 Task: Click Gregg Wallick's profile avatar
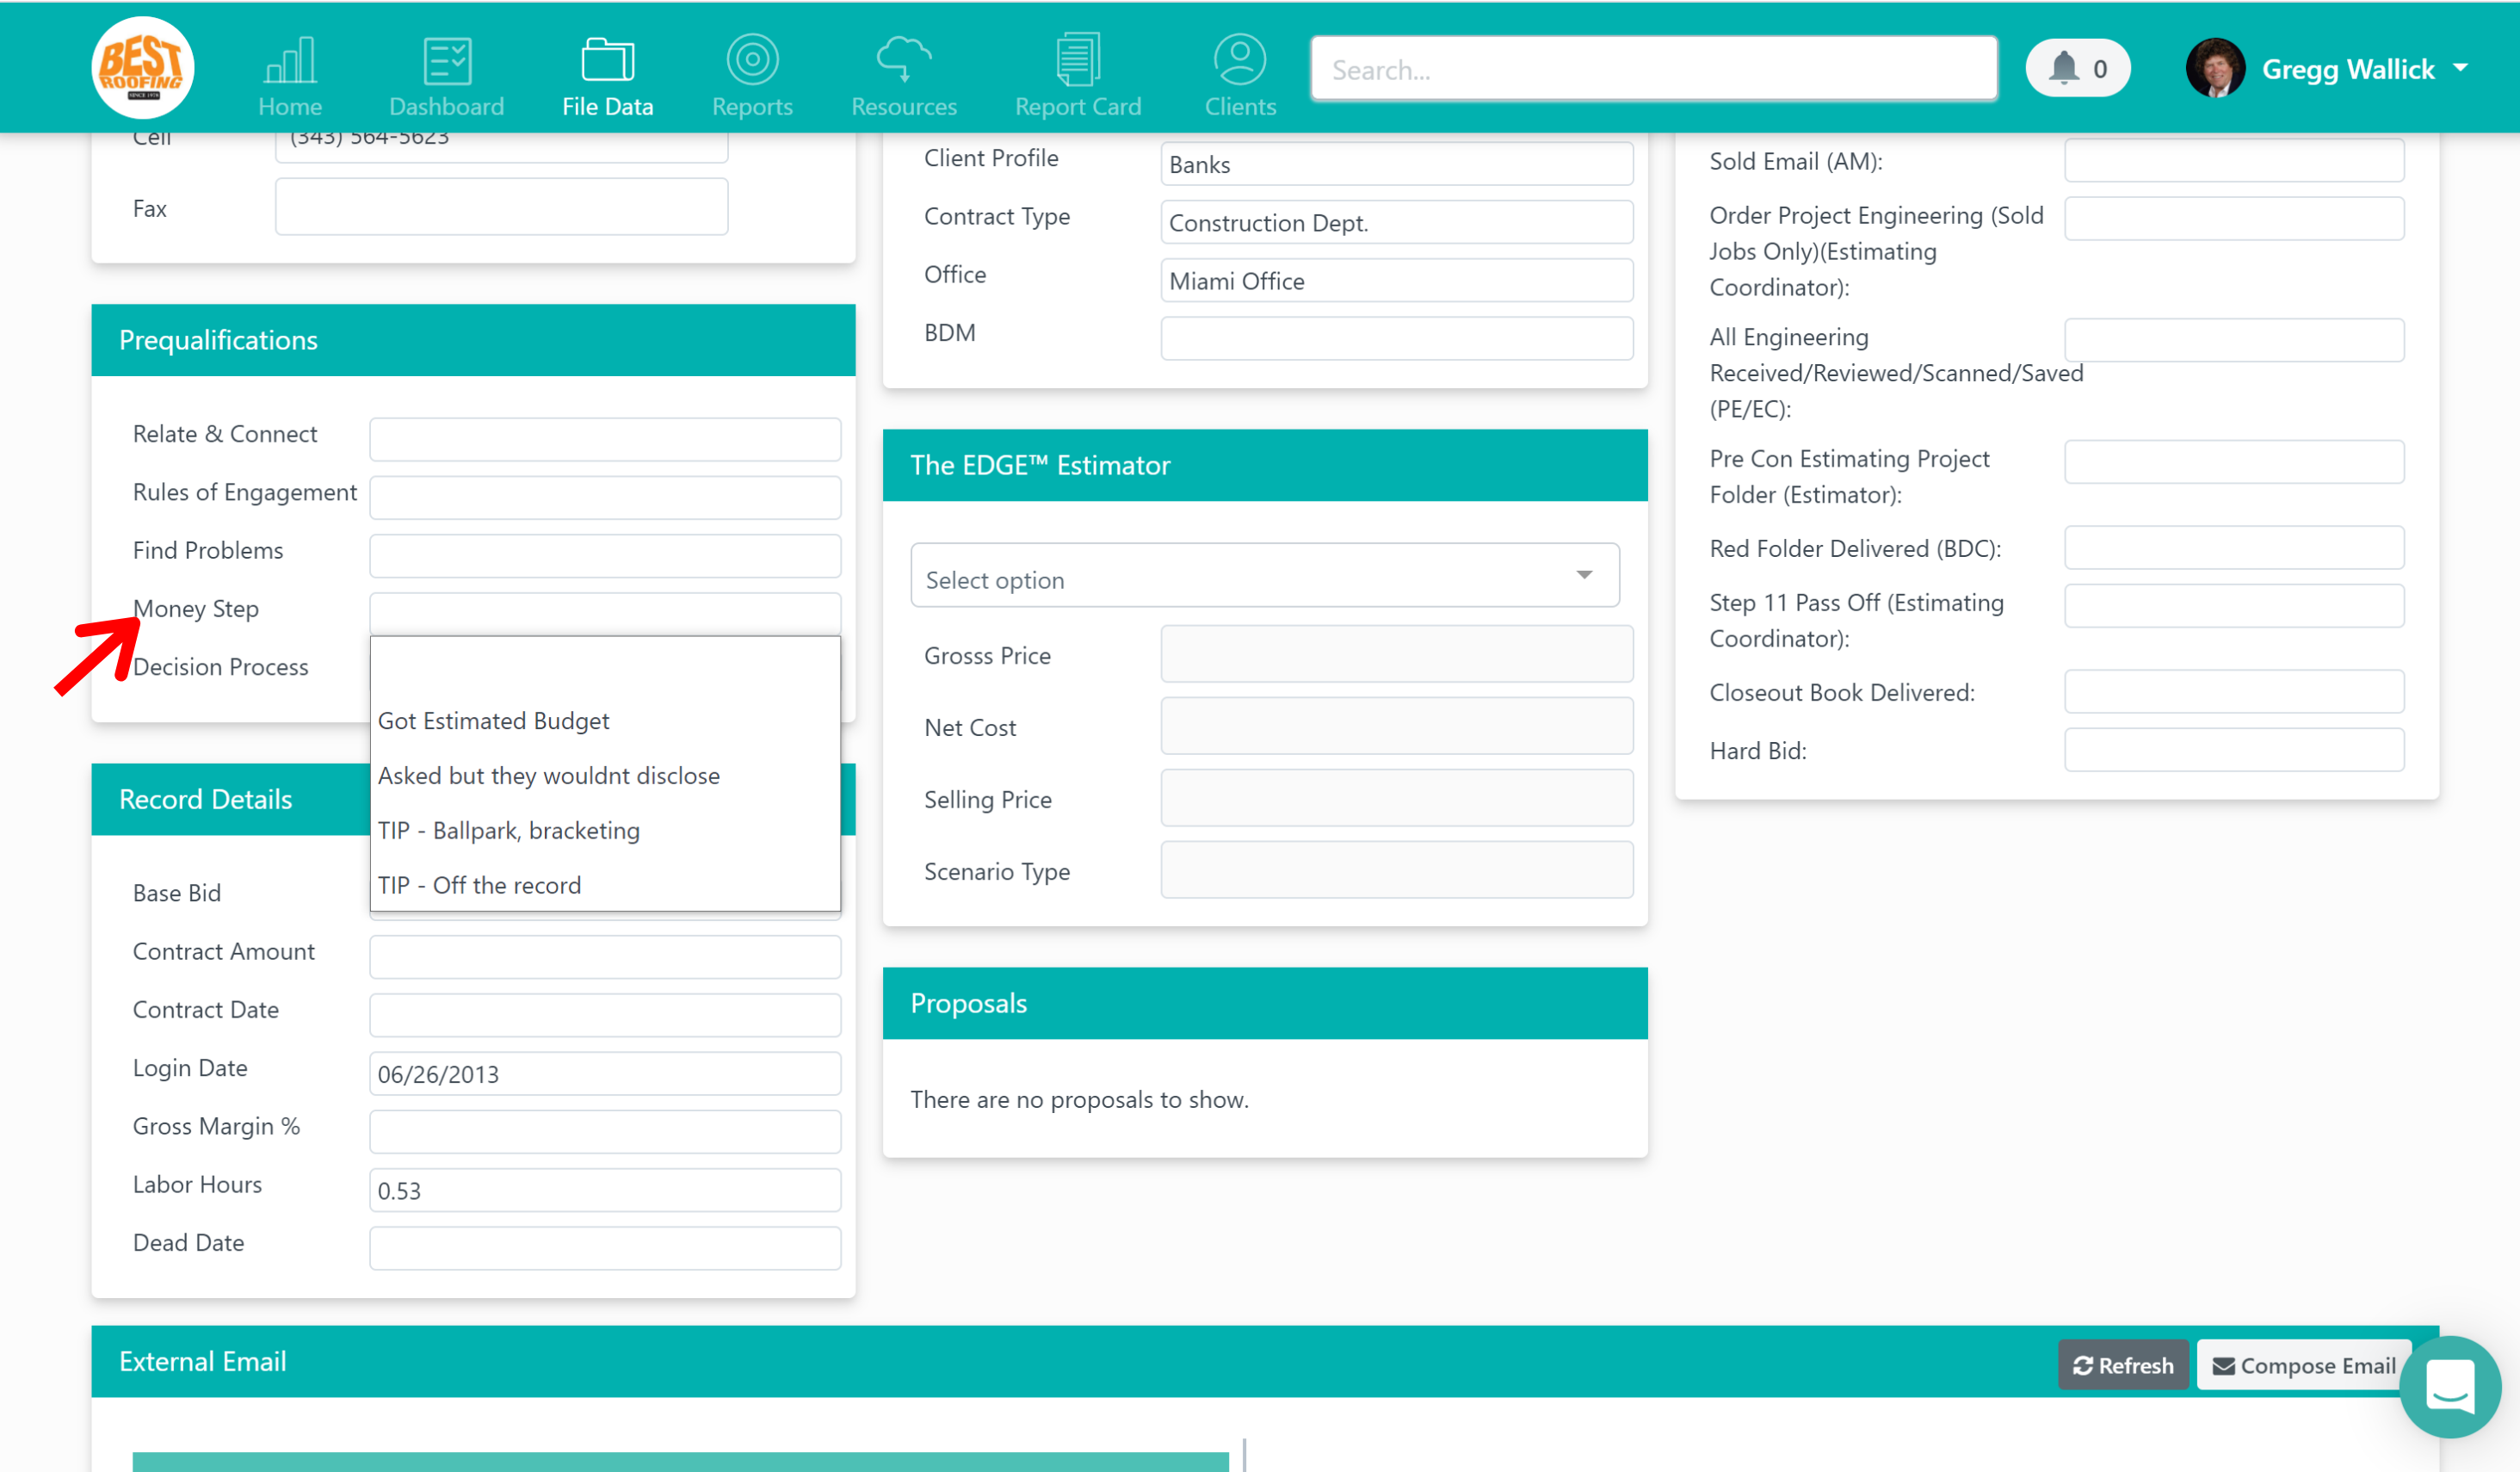[x=2215, y=68]
